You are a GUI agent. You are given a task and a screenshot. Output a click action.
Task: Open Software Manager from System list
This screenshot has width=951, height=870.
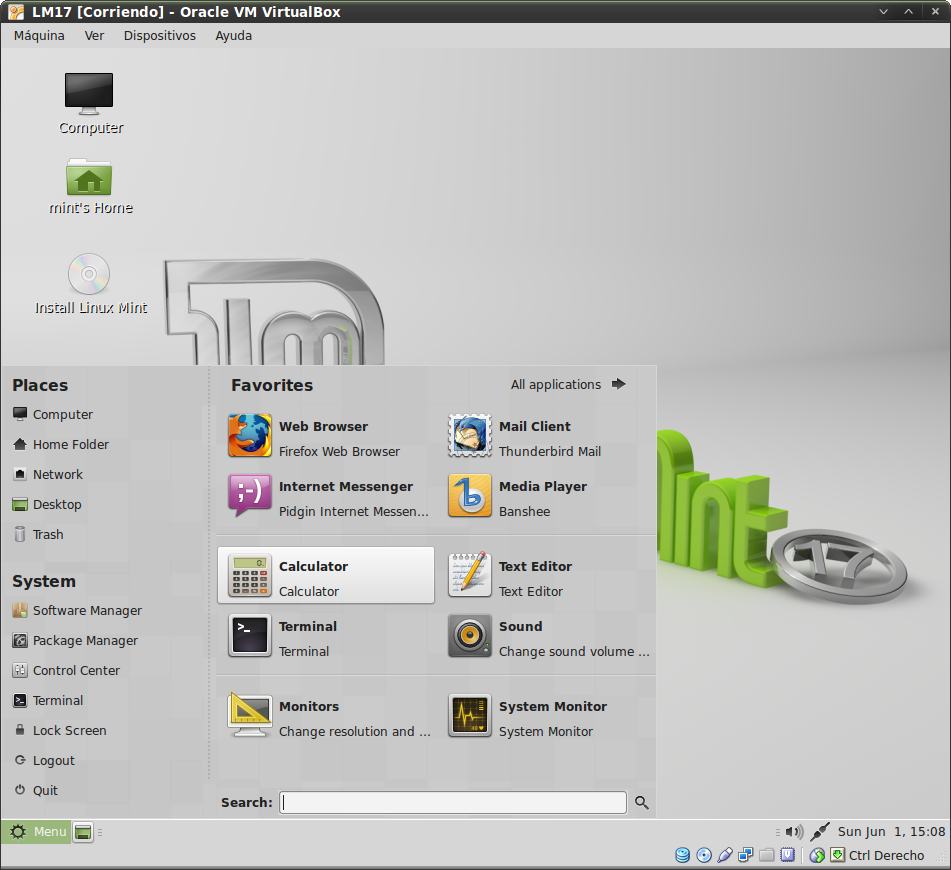pyautogui.click(x=86, y=610)
